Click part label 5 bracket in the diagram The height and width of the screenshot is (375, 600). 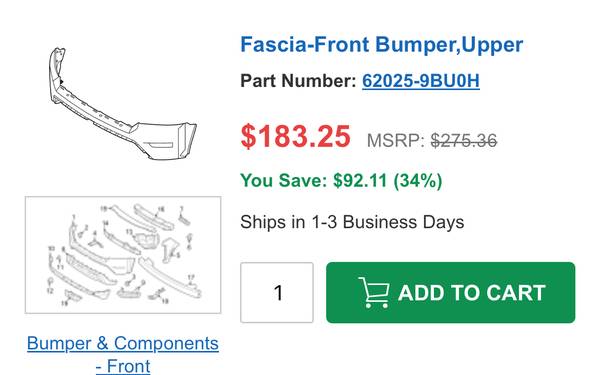click(178, 255)
